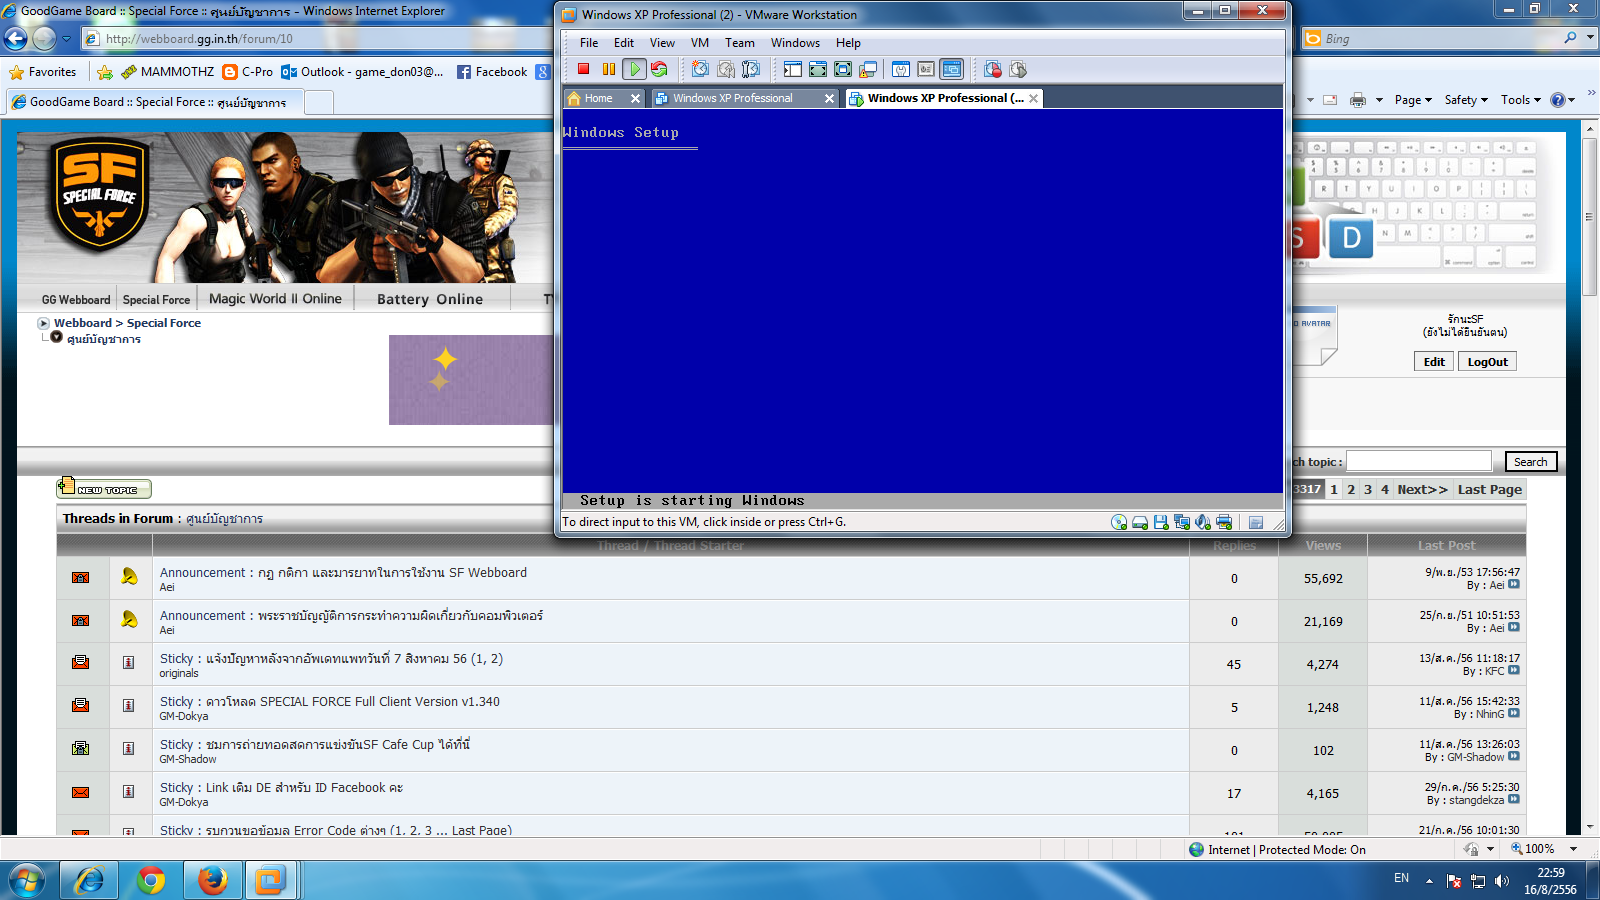Click the sound card device status icon
Screen dimensions: 1600x900
[1203, 522]
